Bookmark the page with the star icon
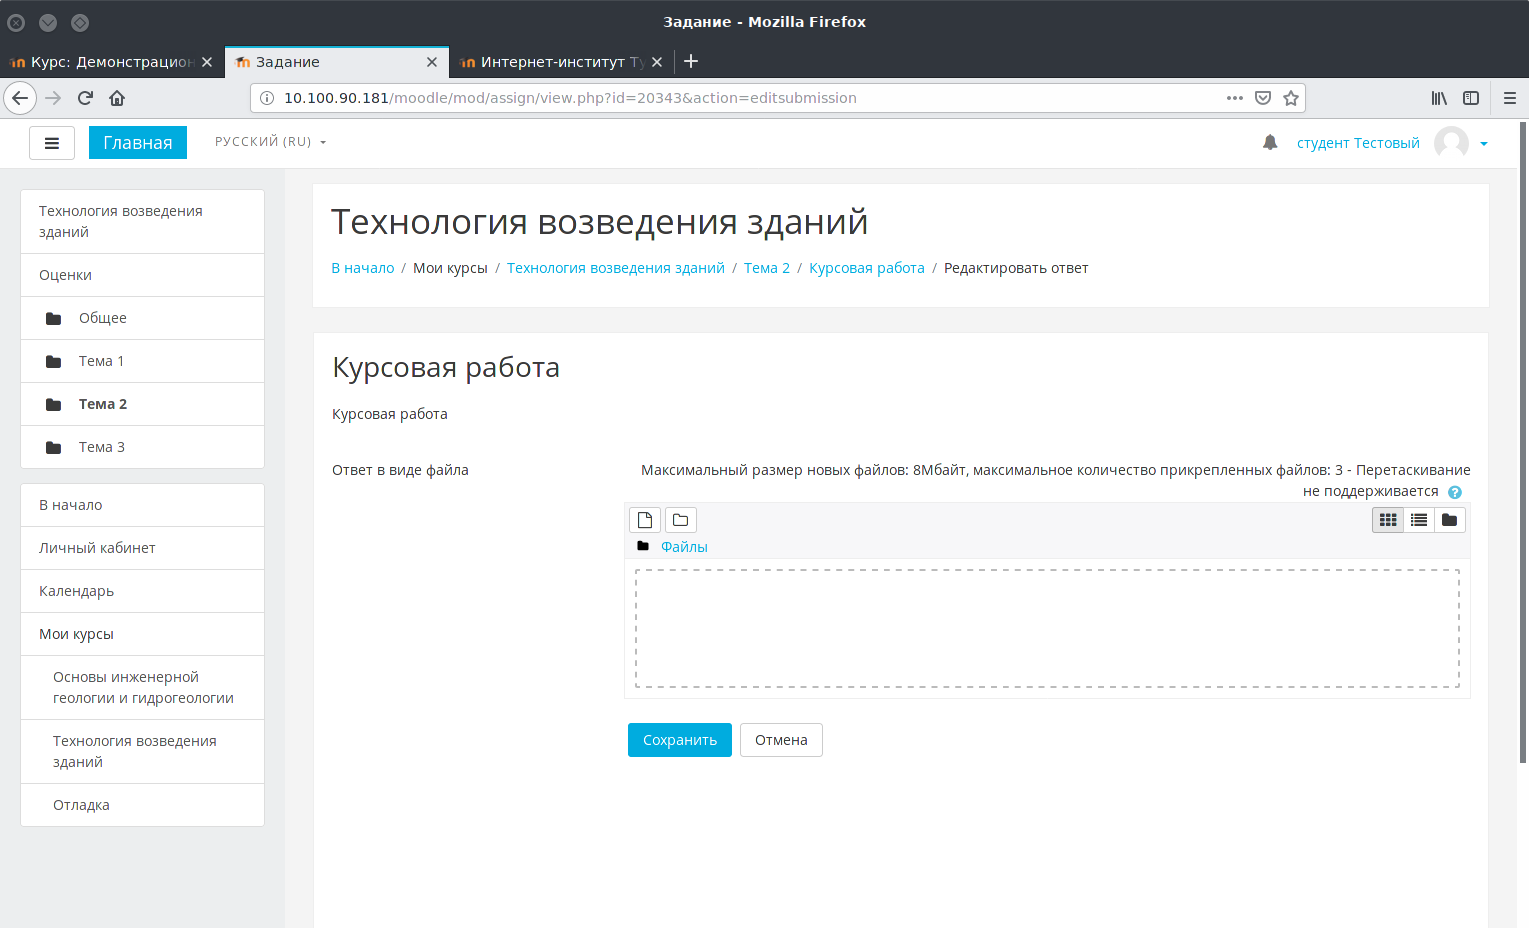Image resolution: width=1529 pixels, height=928 pixels. click(1291, 98)
